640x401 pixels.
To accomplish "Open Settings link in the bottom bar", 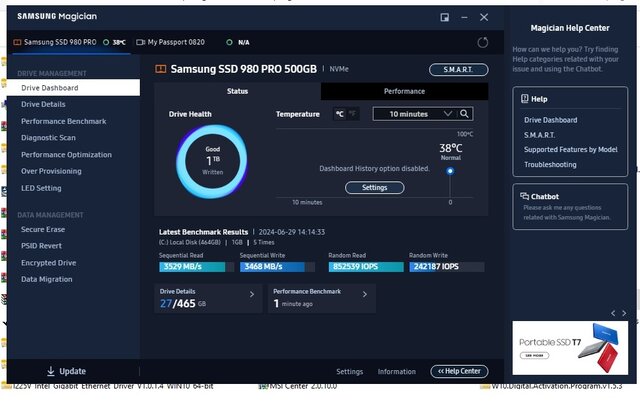I will [349, 372].
